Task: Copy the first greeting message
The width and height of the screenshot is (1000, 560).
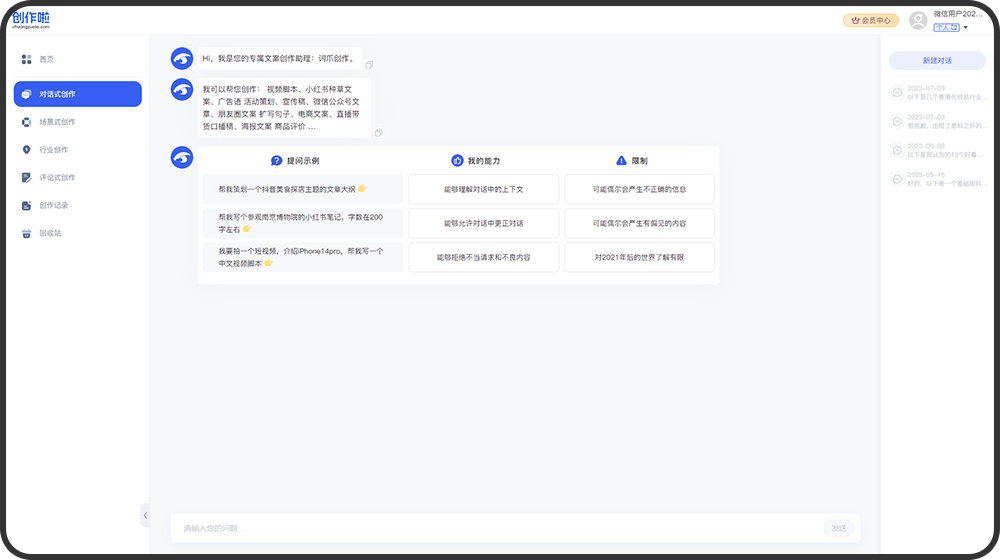Action: click(x=369, y=65)
